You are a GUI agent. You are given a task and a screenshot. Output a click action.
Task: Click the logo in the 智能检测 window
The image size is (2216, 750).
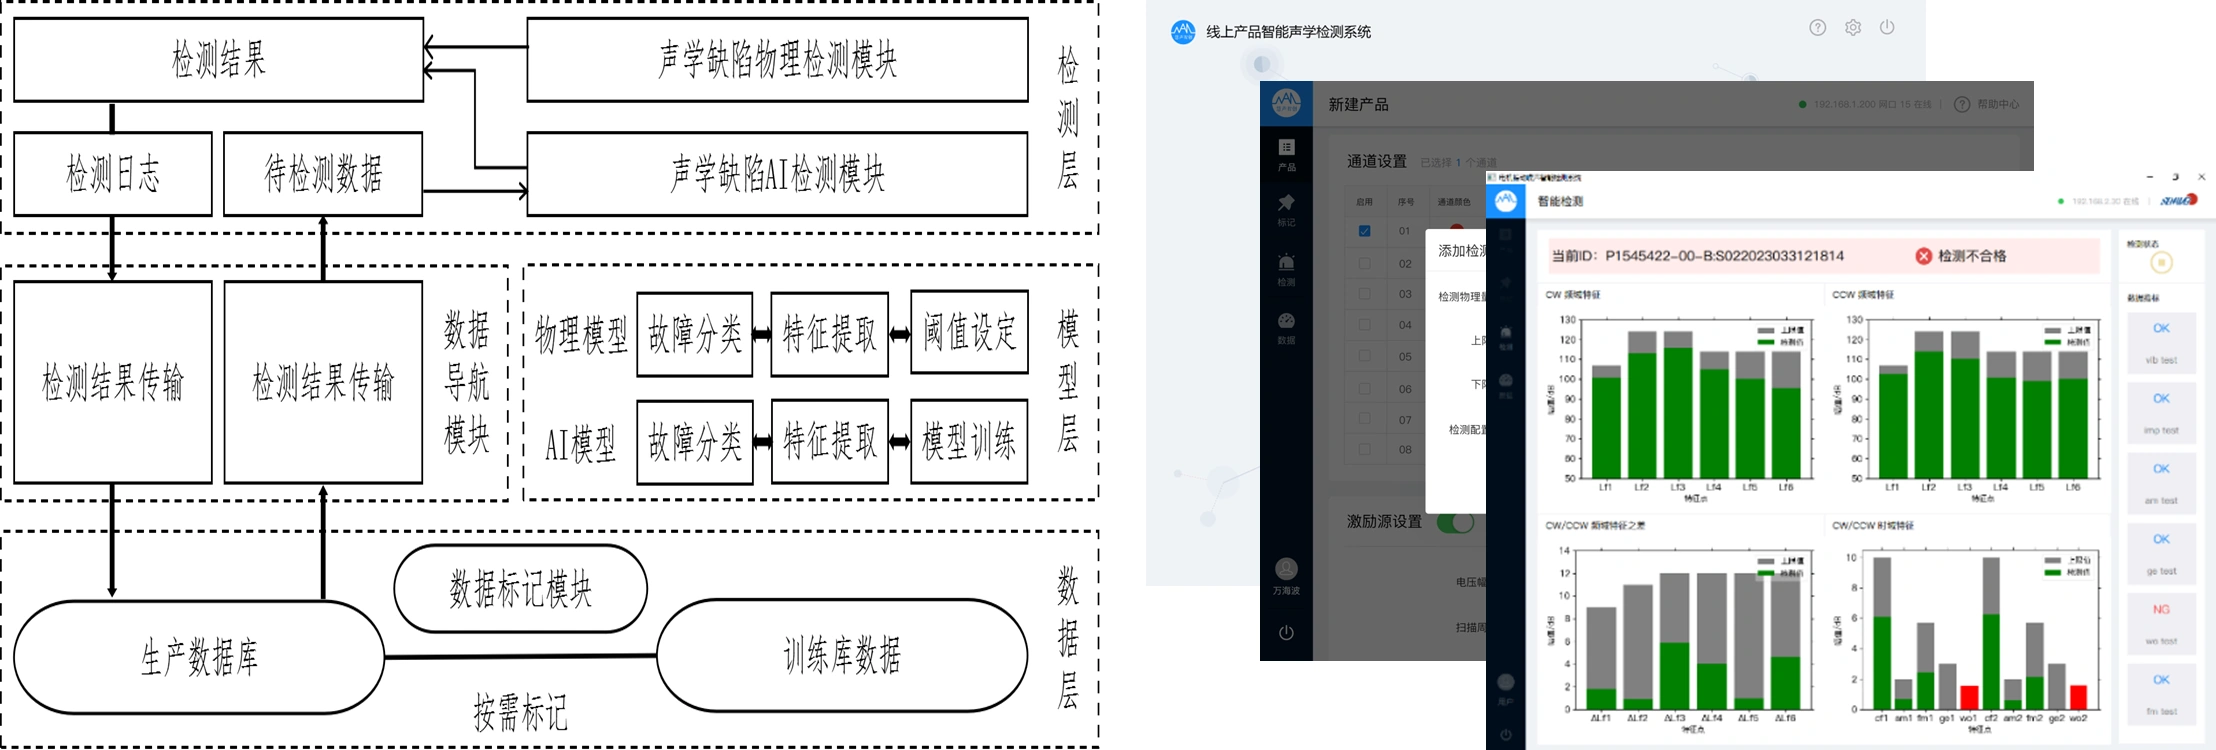tap(1506, 201)
